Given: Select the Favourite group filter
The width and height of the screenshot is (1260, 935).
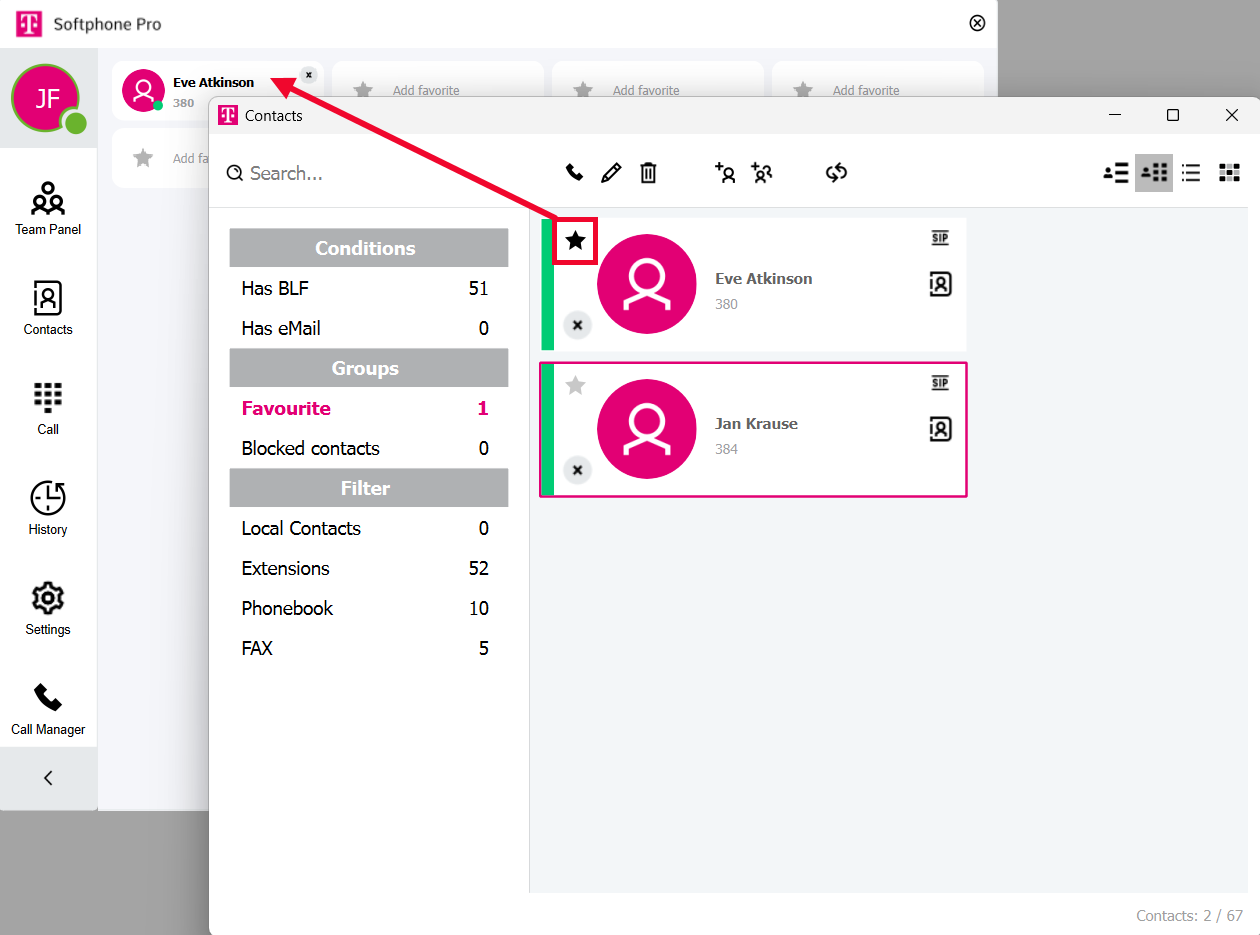Looking at the screenshot, I should click(x=286, y=408).
